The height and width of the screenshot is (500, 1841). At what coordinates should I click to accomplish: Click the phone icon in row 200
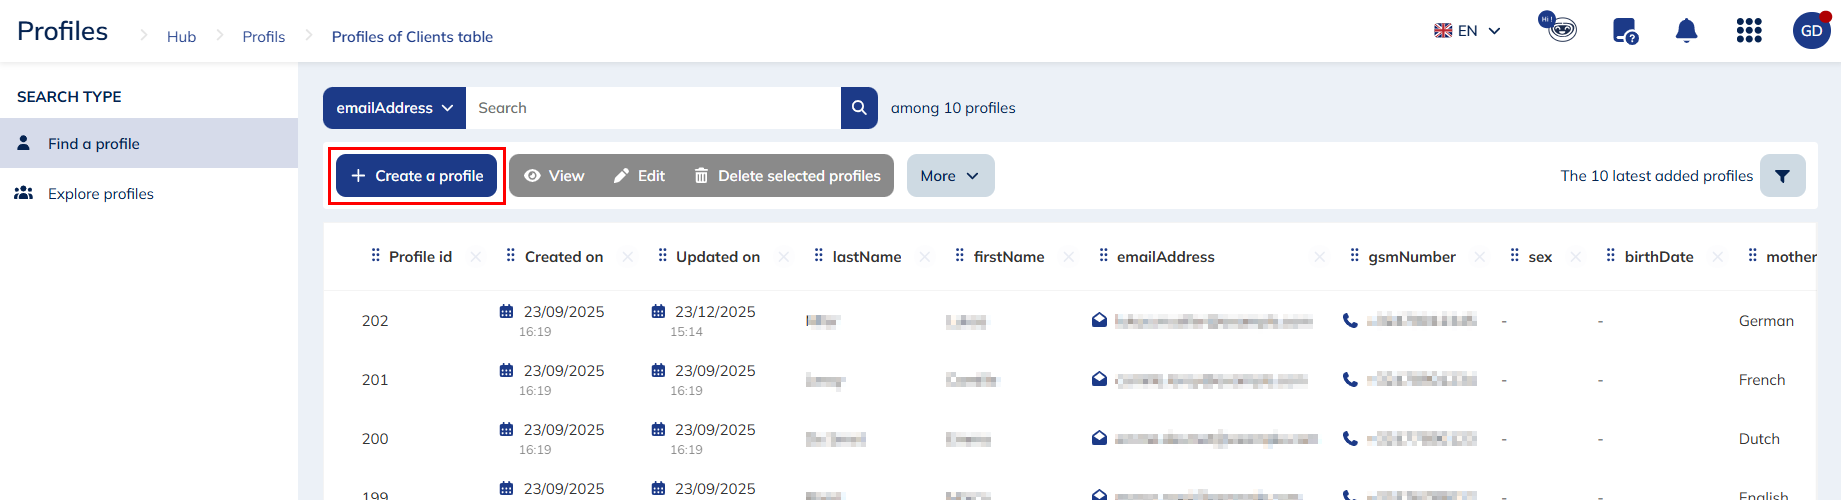coord(1350,438)
